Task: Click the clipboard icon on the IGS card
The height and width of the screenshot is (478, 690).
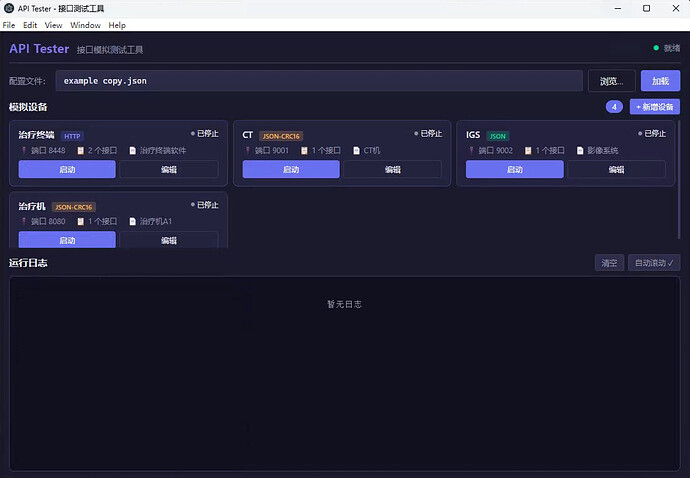Action: click(x=528, y=151)
